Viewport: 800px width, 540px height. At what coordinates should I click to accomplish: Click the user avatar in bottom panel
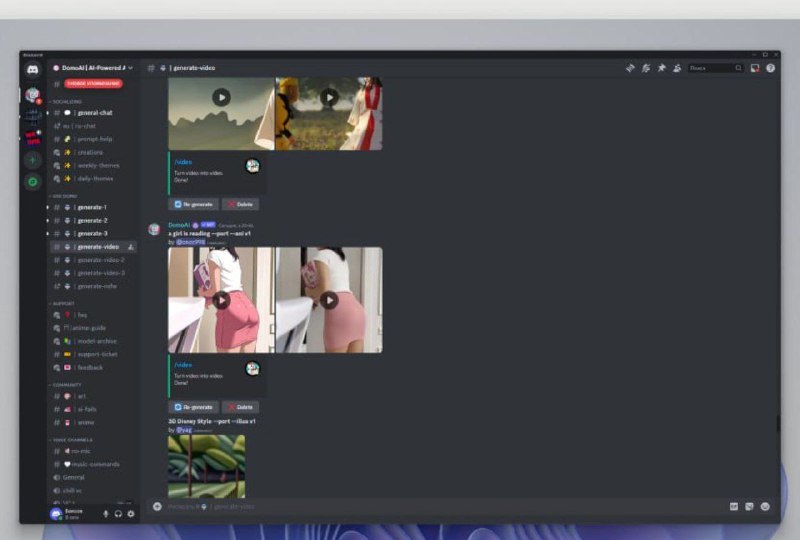(56, 514)
